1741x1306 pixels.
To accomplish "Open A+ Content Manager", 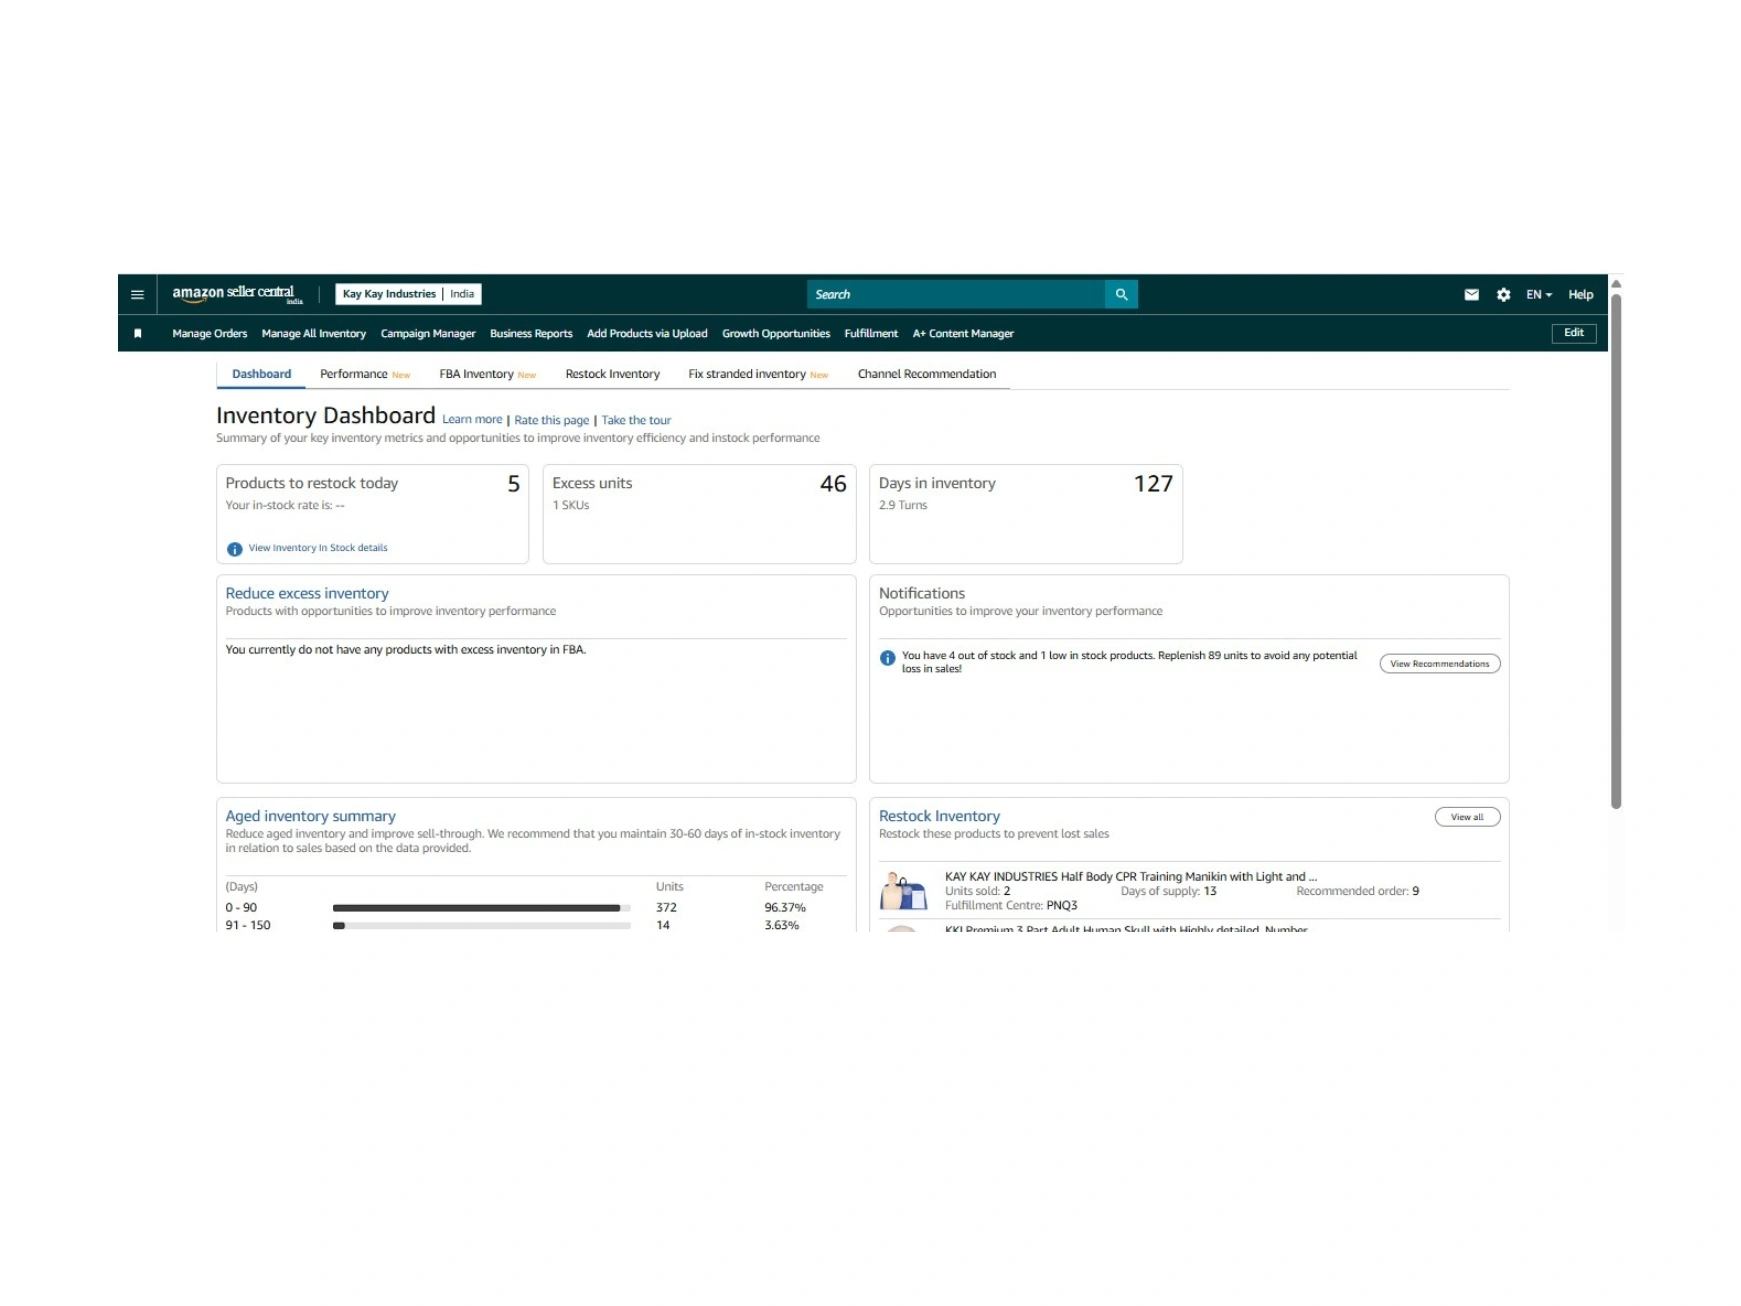I will (x=963, y=333).
